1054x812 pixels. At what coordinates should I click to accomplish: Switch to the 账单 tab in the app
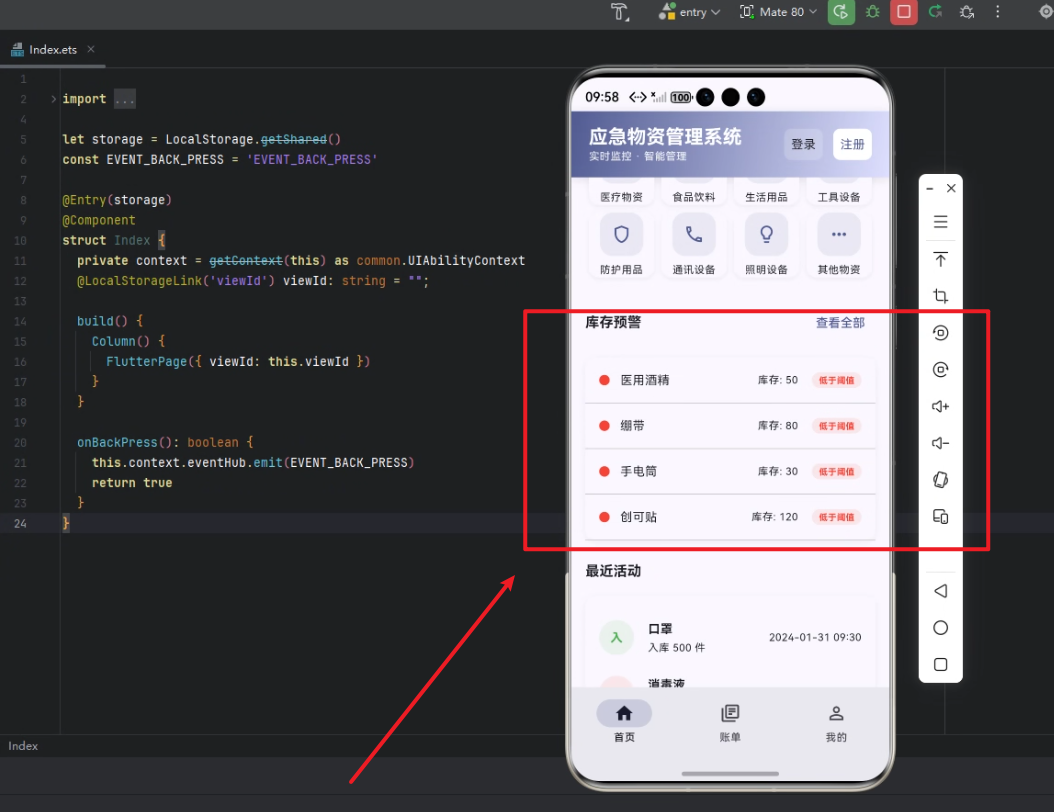tap(729, 722)
